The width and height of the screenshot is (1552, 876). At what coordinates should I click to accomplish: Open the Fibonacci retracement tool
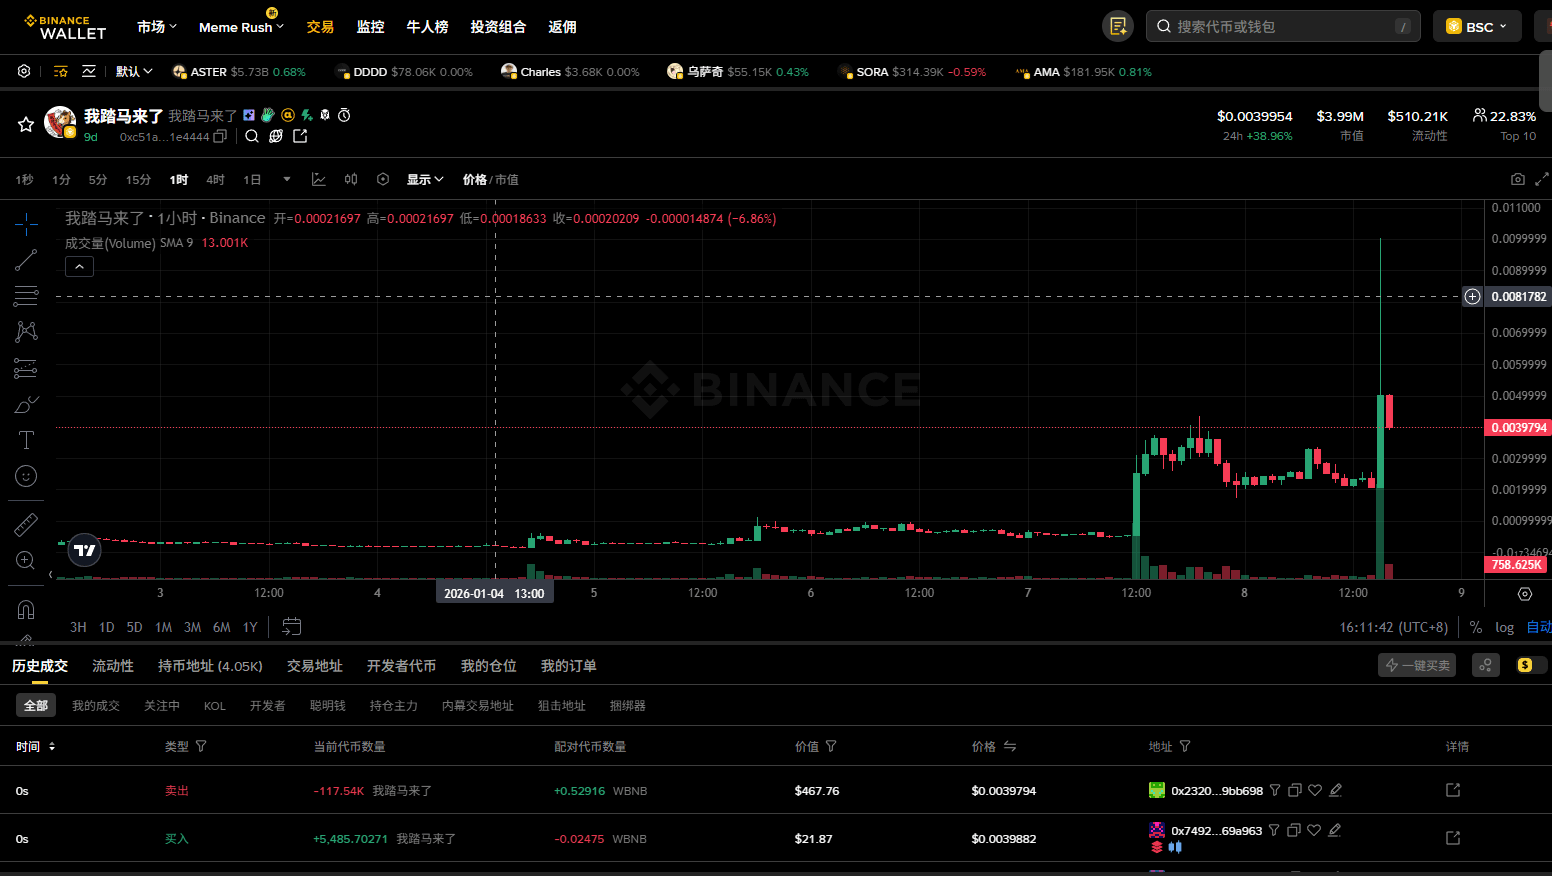click(x=26, y=296)
